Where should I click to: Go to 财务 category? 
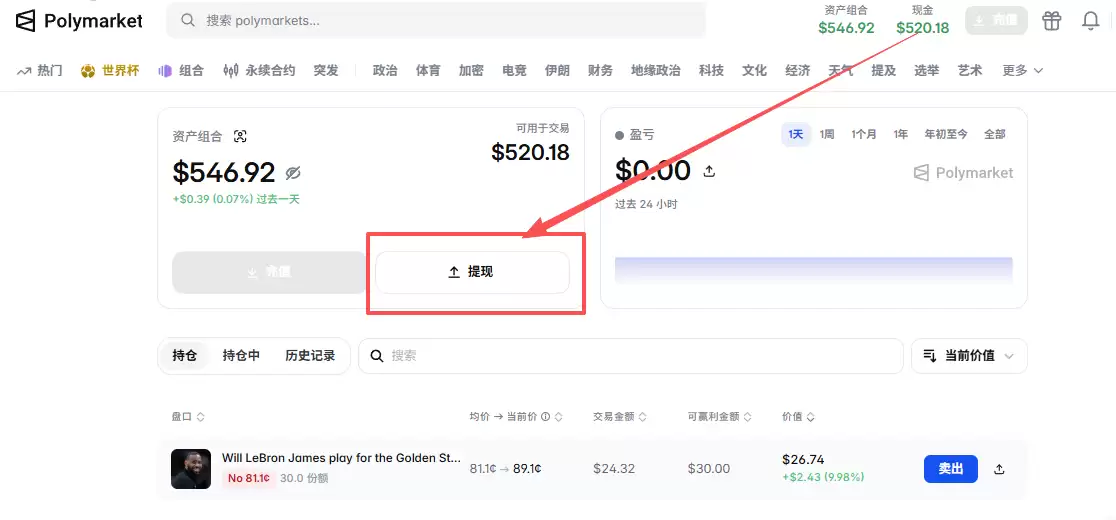pos(600,70)
